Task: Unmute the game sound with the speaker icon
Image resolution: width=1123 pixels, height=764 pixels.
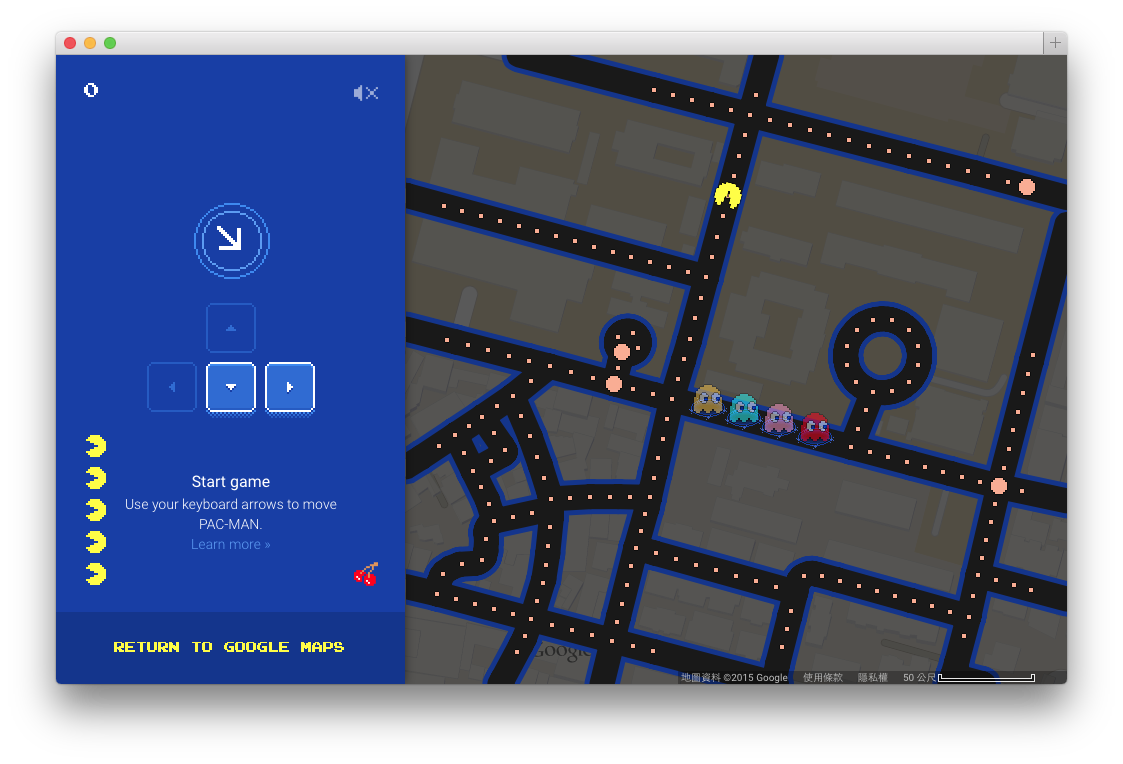Action: 366,93
